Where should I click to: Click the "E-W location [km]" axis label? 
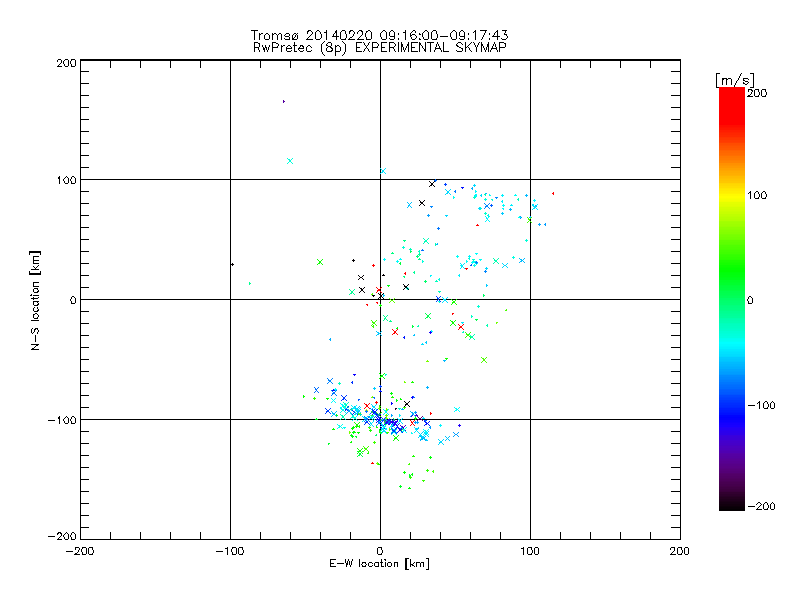(379, 564)
